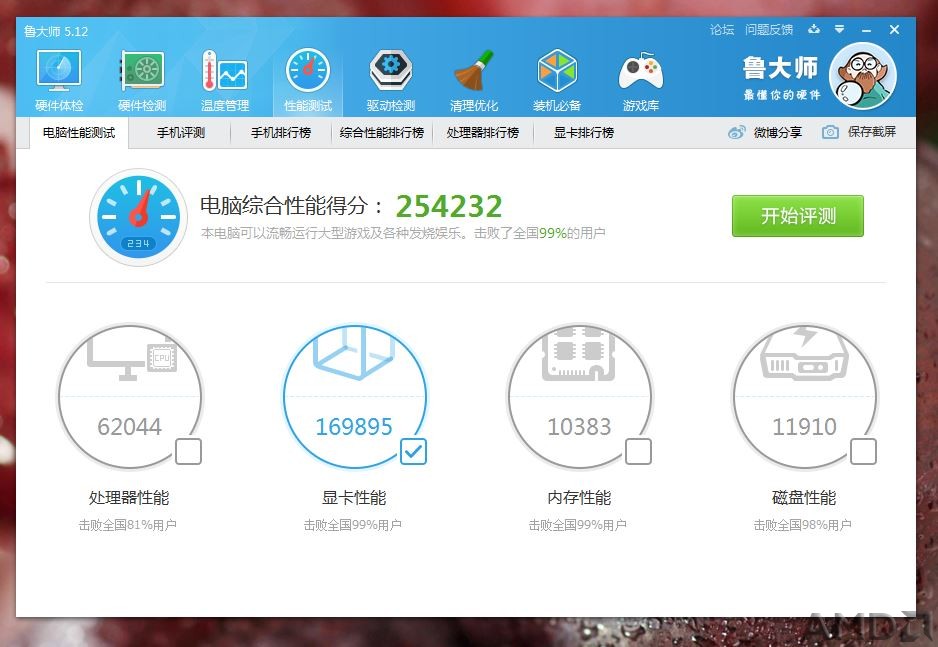This screenshot has width=938, height=647.
Task: Switch to 手机排行榜 tab
Action: pyautogui.click(x=281, y=133)
